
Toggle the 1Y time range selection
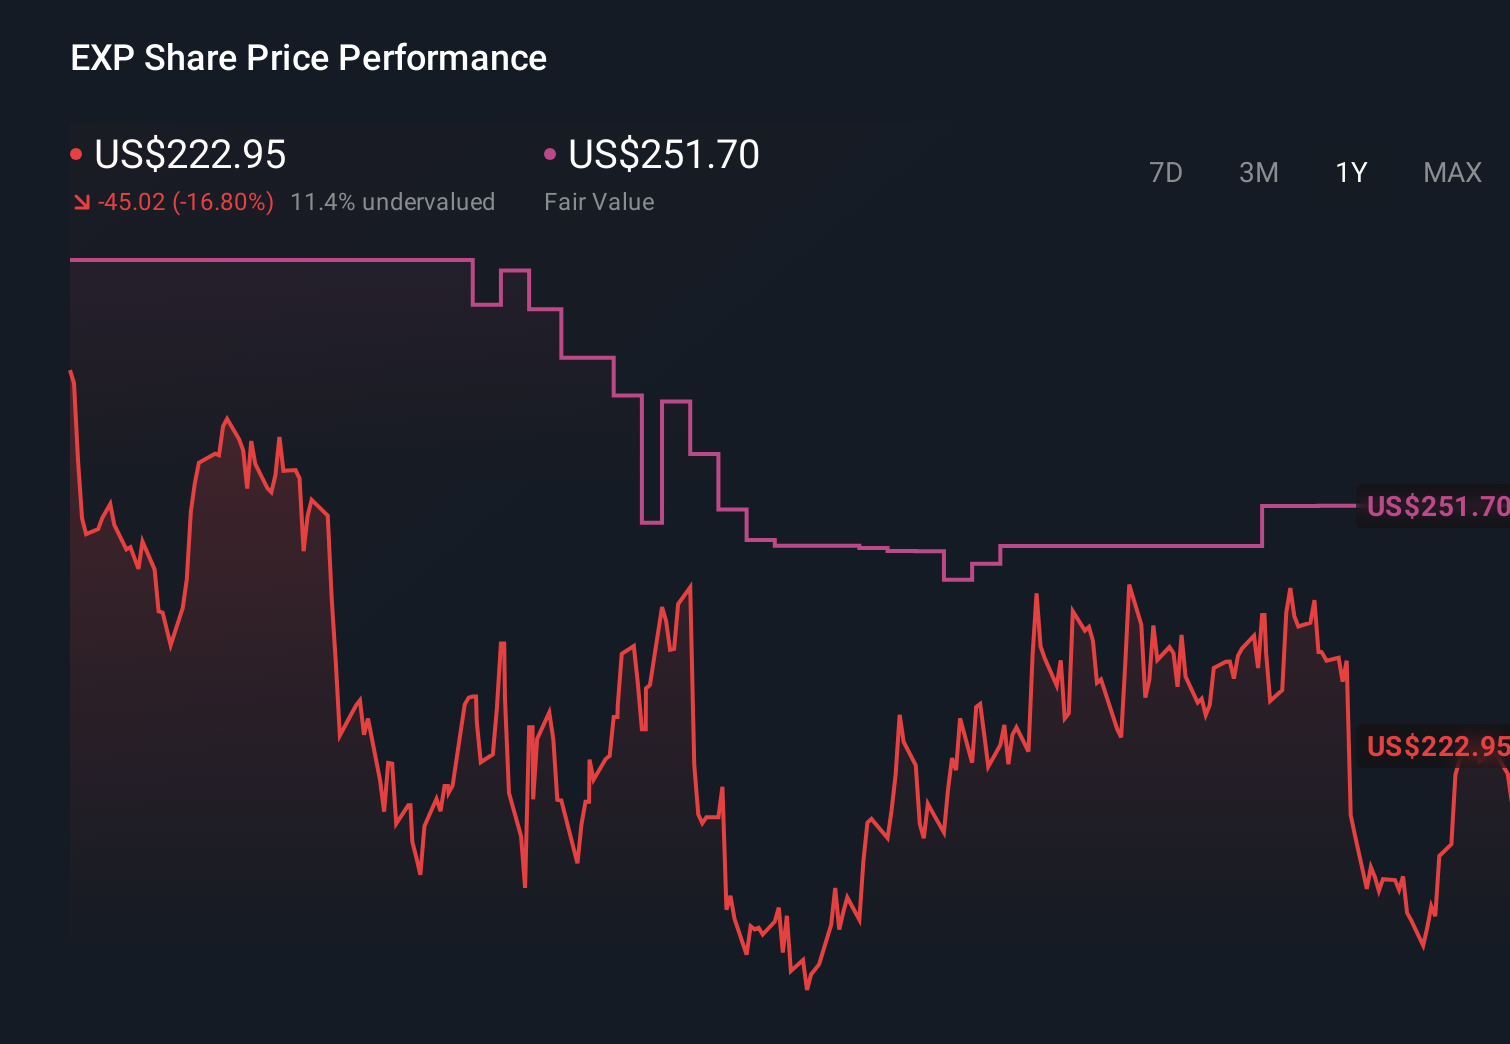click(x=1350, y=172)
